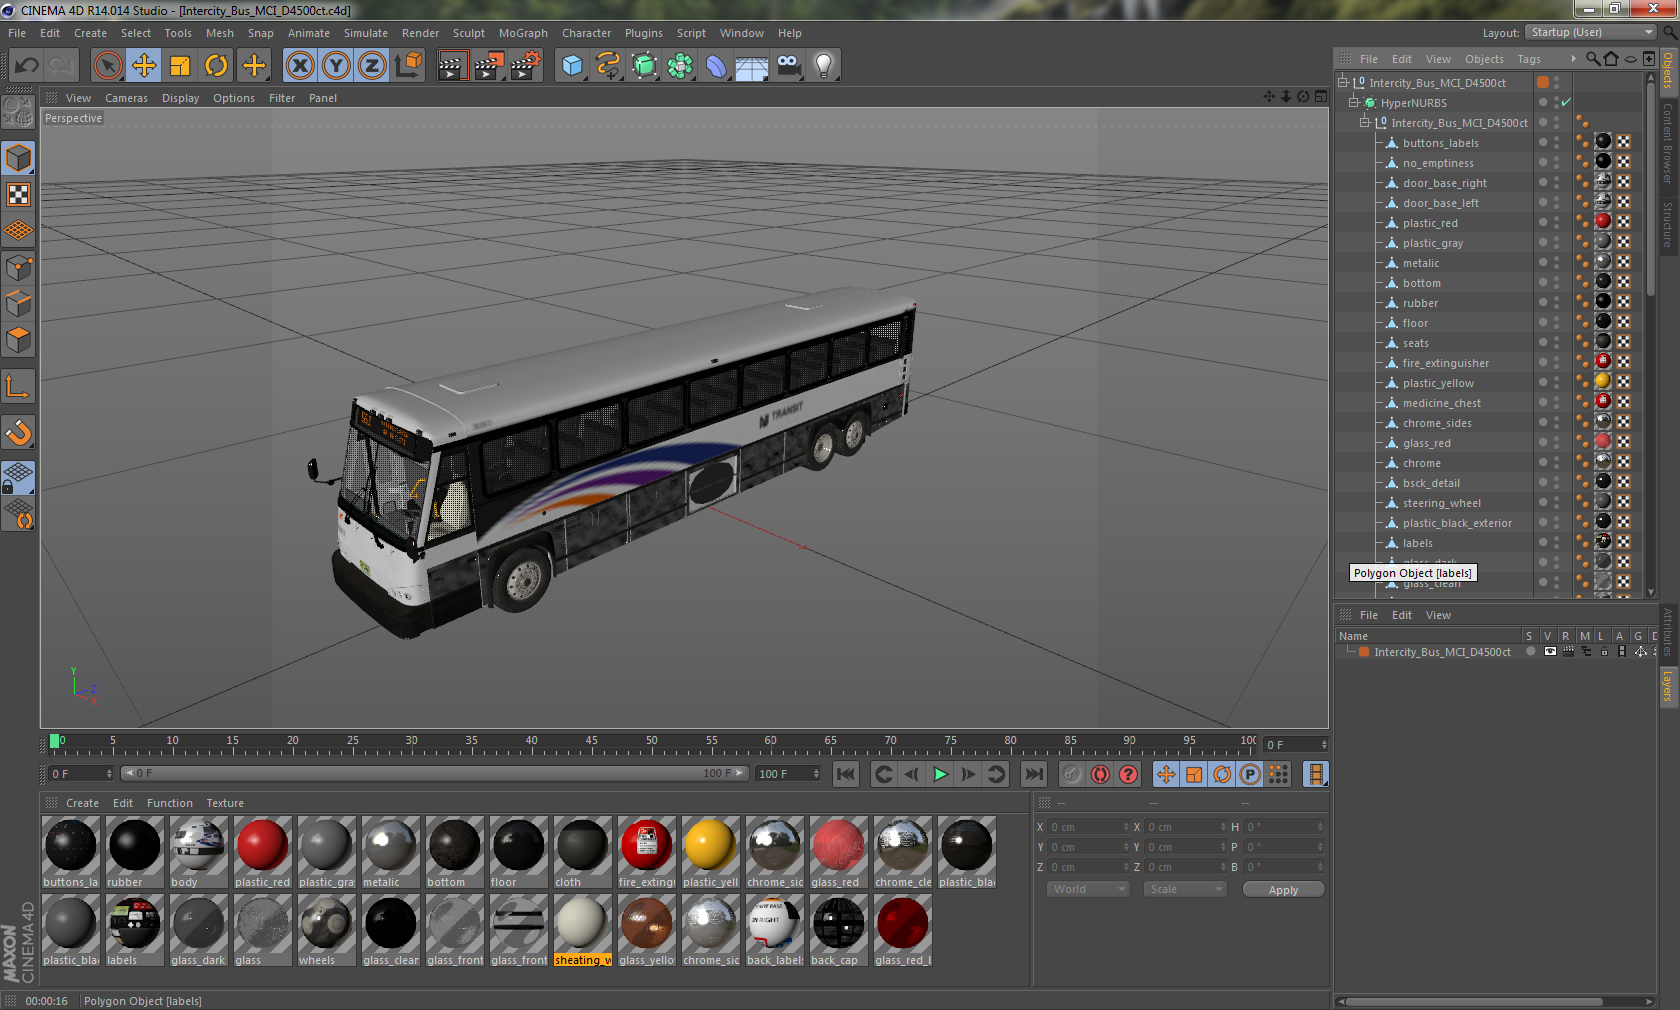Toggle Y axis lock
This screenshot has height=1010, width=1680.
pyautogui.click(x=336, y=66)
